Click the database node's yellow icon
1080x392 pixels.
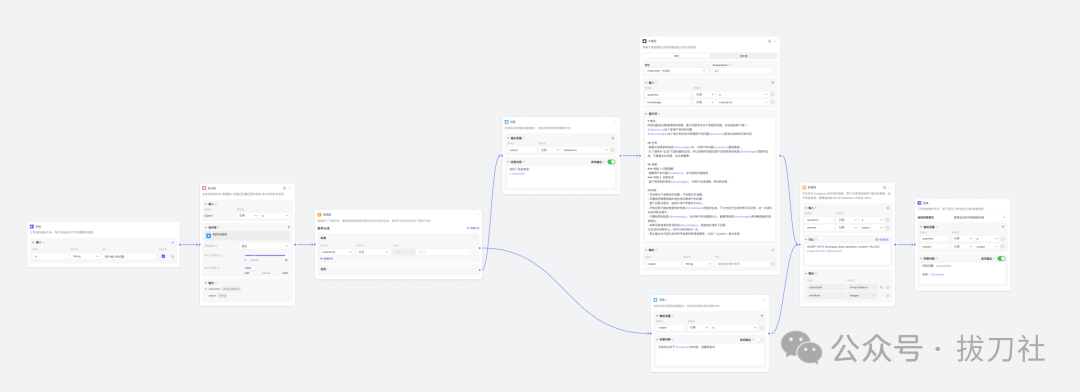pos(805,187)
